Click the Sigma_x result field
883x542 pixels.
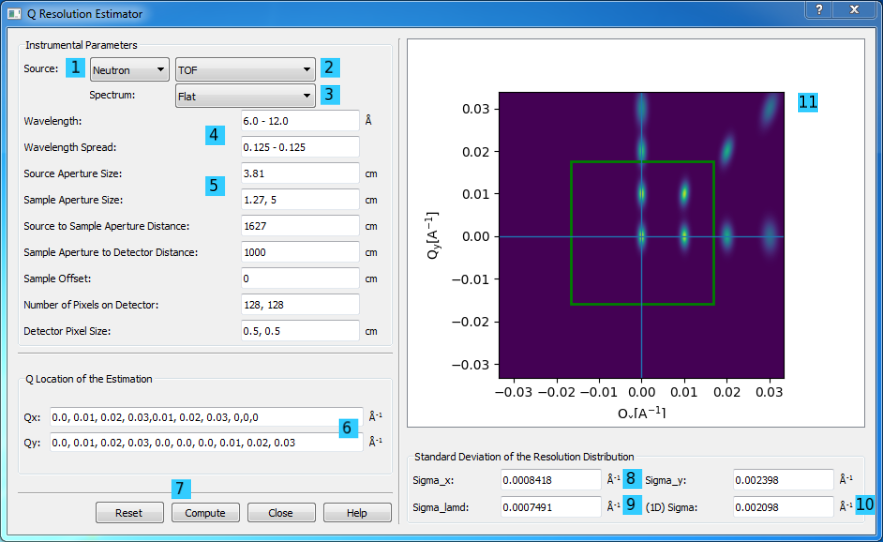(x=552, y=481)
